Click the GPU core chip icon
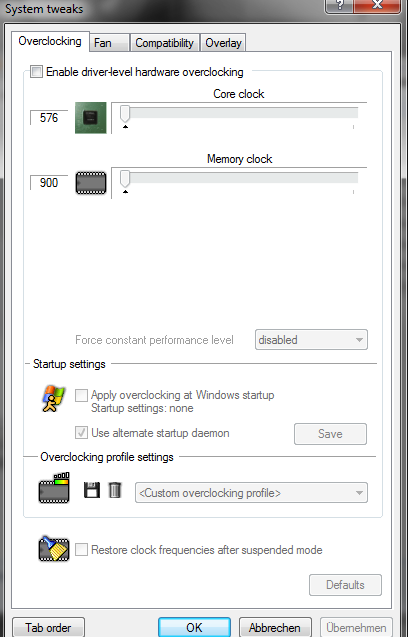 coord(91,118)
